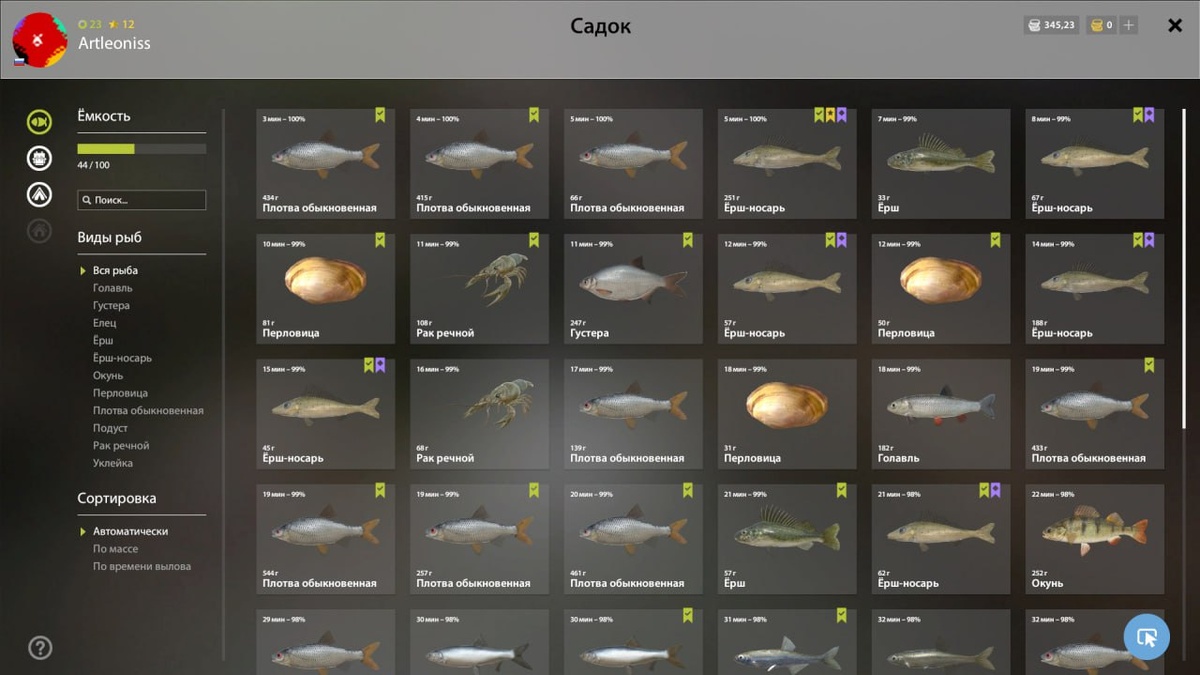Viewport: 1200px width, 675px height.
Task: Sort fish by mass По массе
Action: [x=116, y=549]
